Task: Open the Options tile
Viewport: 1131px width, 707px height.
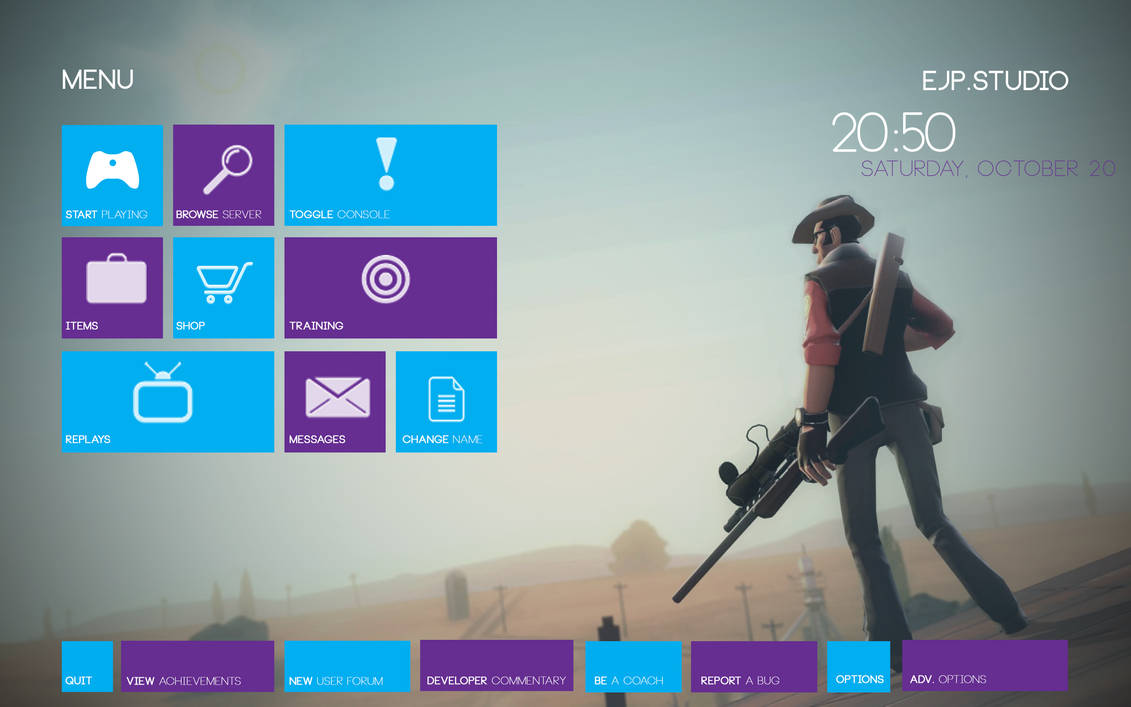Action: [x=858, y=667]
